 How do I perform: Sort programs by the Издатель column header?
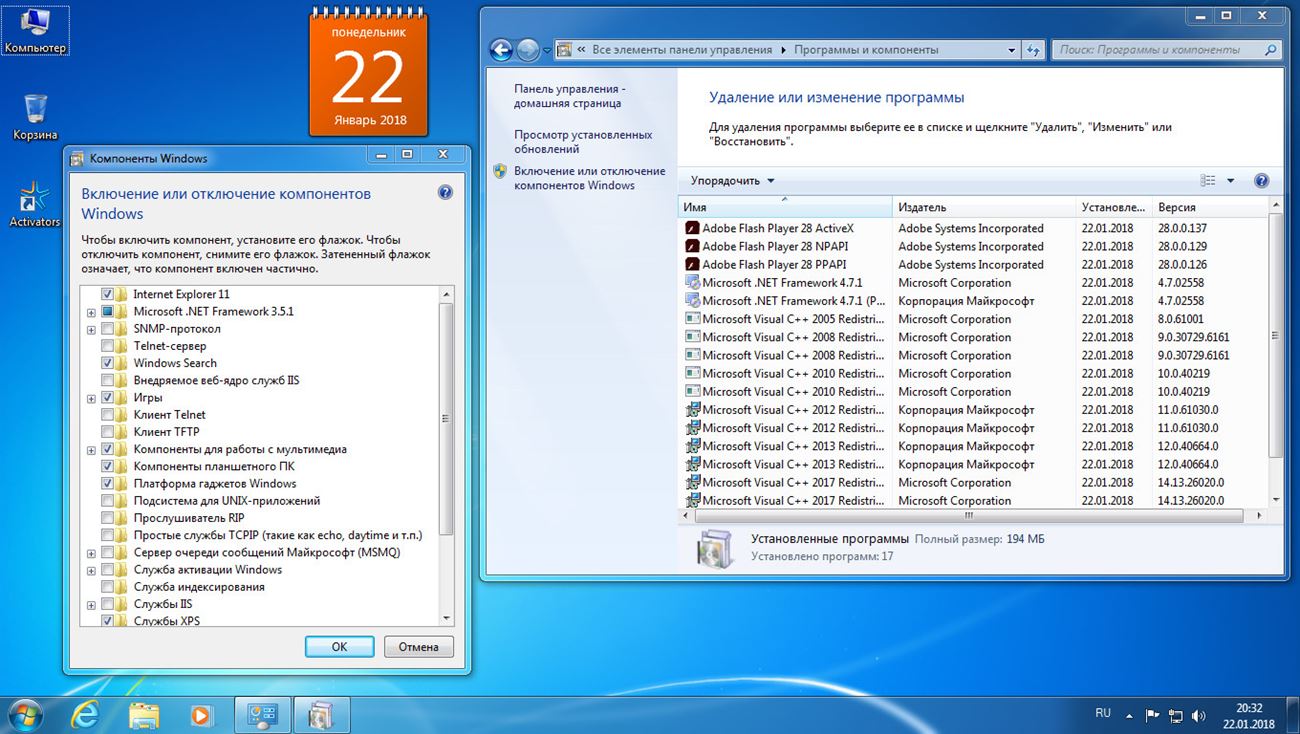click(x=984, y=207)
